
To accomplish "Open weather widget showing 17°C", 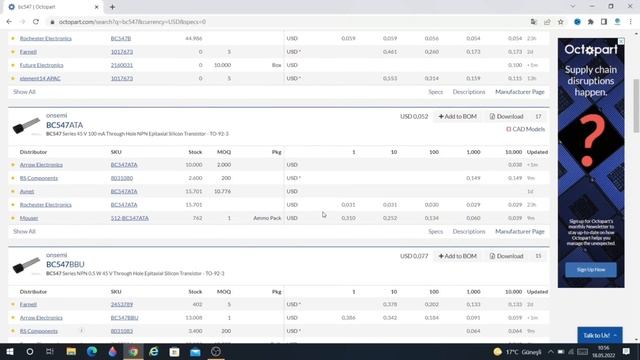I will (517, 351).
